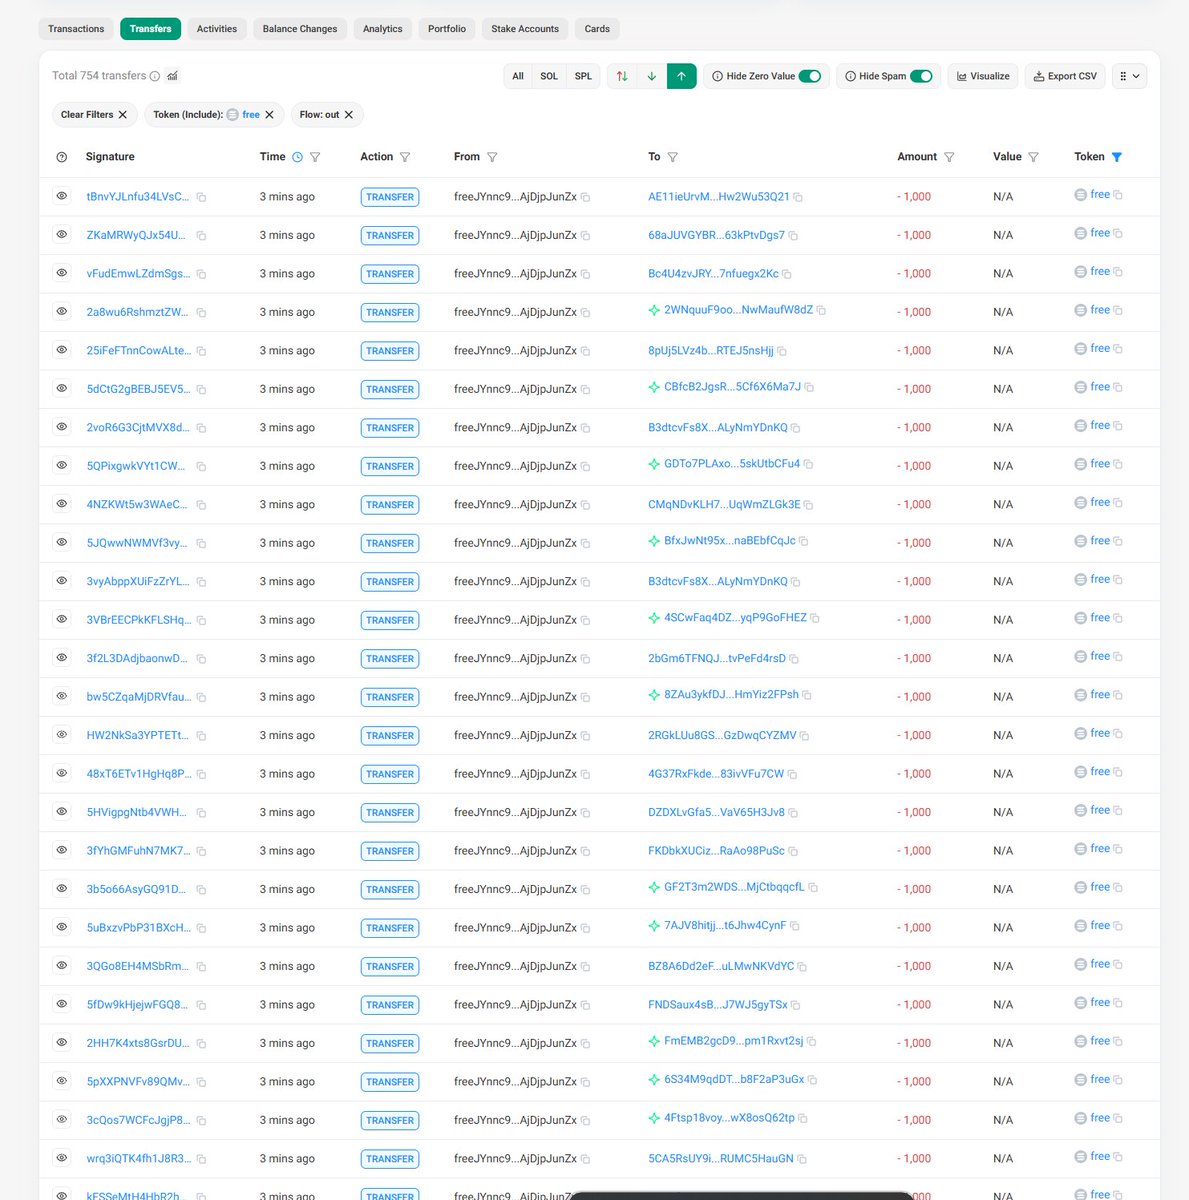Select the inflow down-arrow icon
The image size is (1189, 1200).
(652, 76)
